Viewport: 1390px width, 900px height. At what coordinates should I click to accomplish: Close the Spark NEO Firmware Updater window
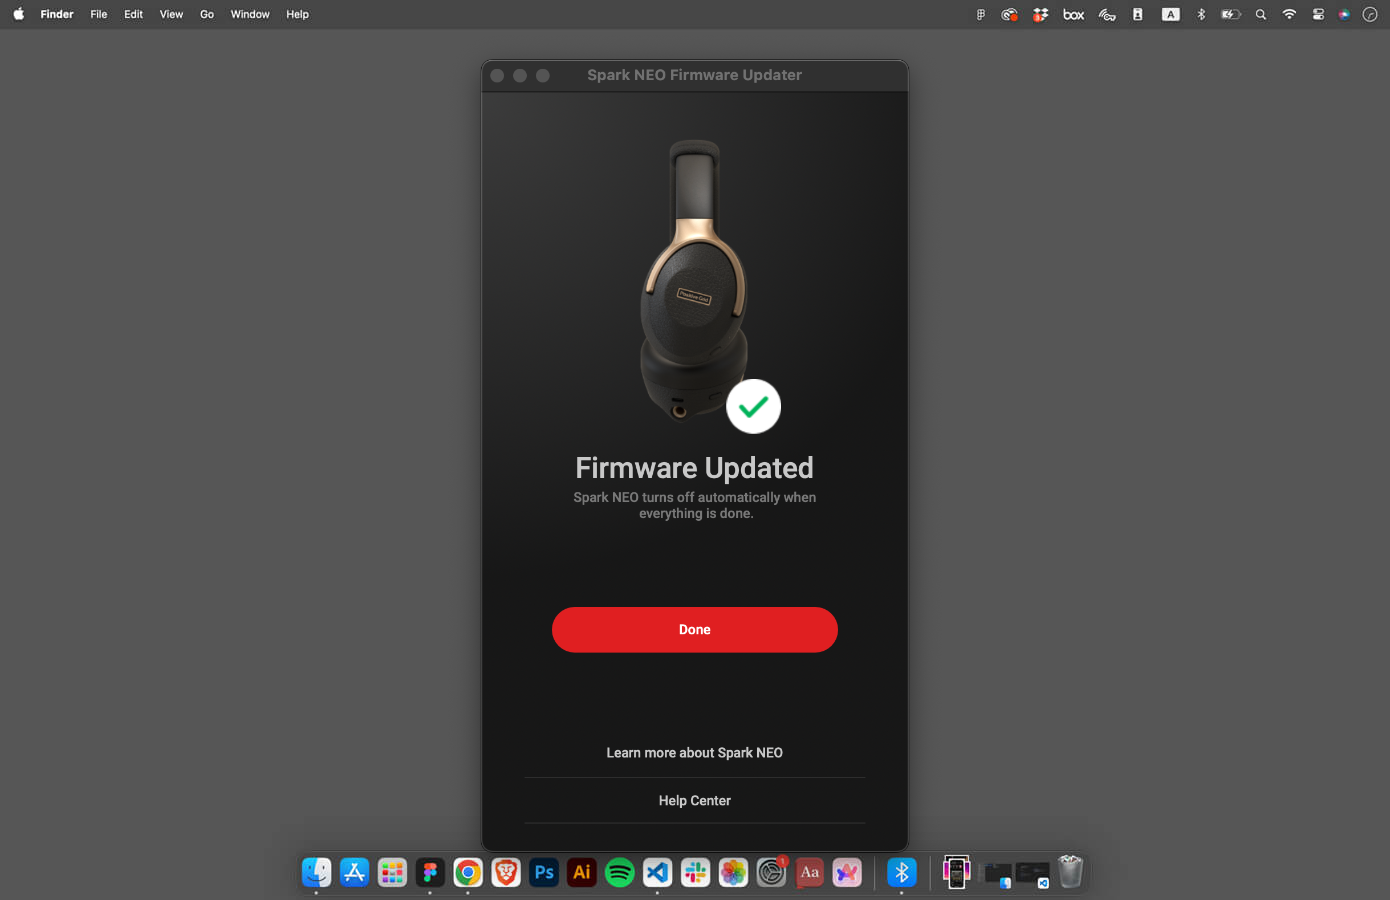497,75
